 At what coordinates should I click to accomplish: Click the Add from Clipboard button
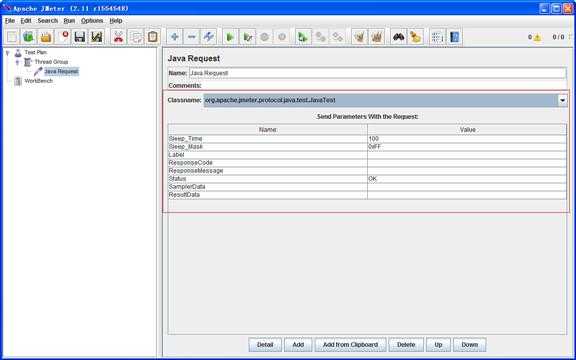point(350,345)
